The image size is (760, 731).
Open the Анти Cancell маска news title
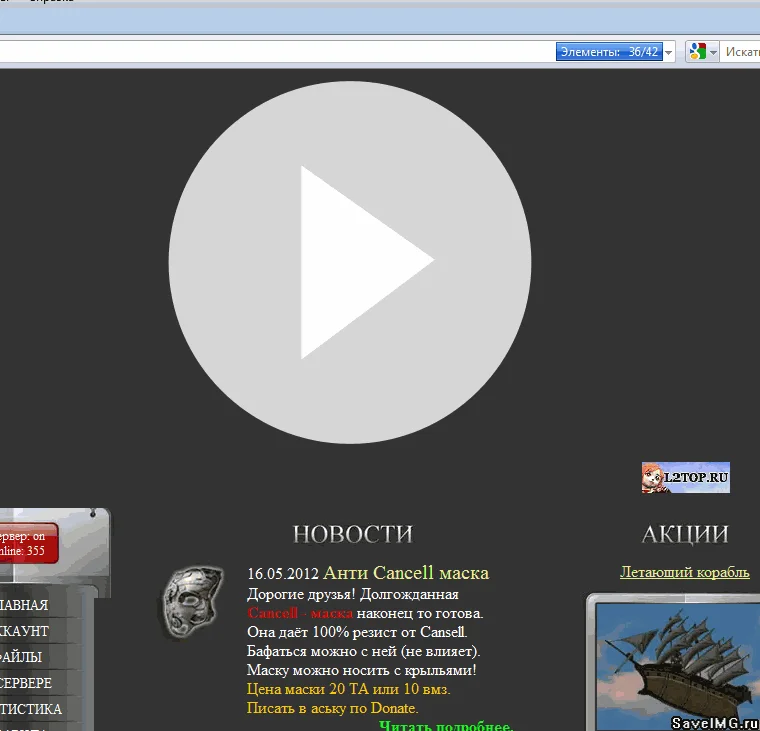pos(406,573)
